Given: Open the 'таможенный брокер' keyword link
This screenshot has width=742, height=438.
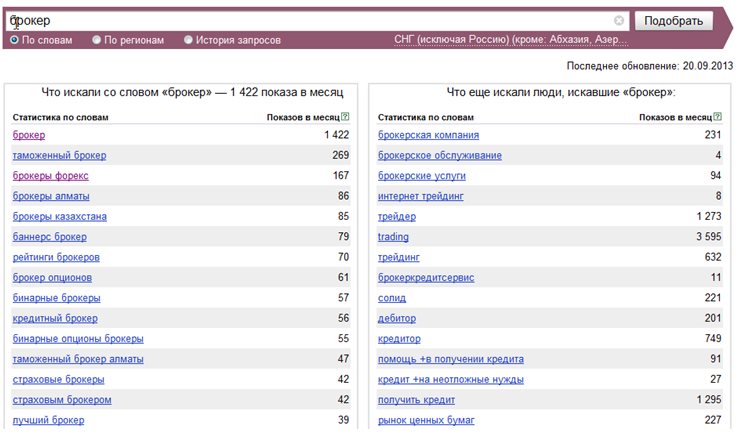Looking at the screenshot, I should [60, 155].
